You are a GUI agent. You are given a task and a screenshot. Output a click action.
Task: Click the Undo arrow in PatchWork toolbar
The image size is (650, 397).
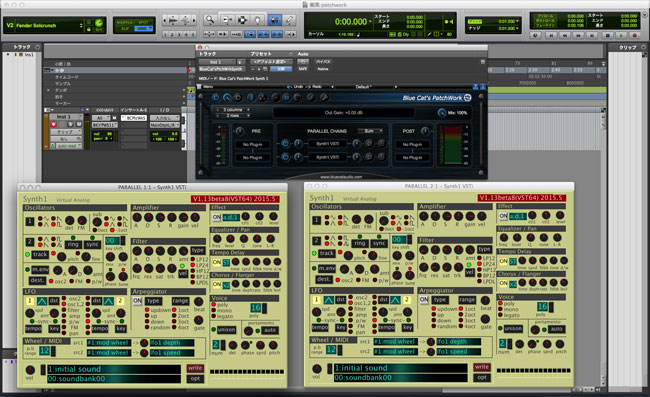[x=289, y=87]
